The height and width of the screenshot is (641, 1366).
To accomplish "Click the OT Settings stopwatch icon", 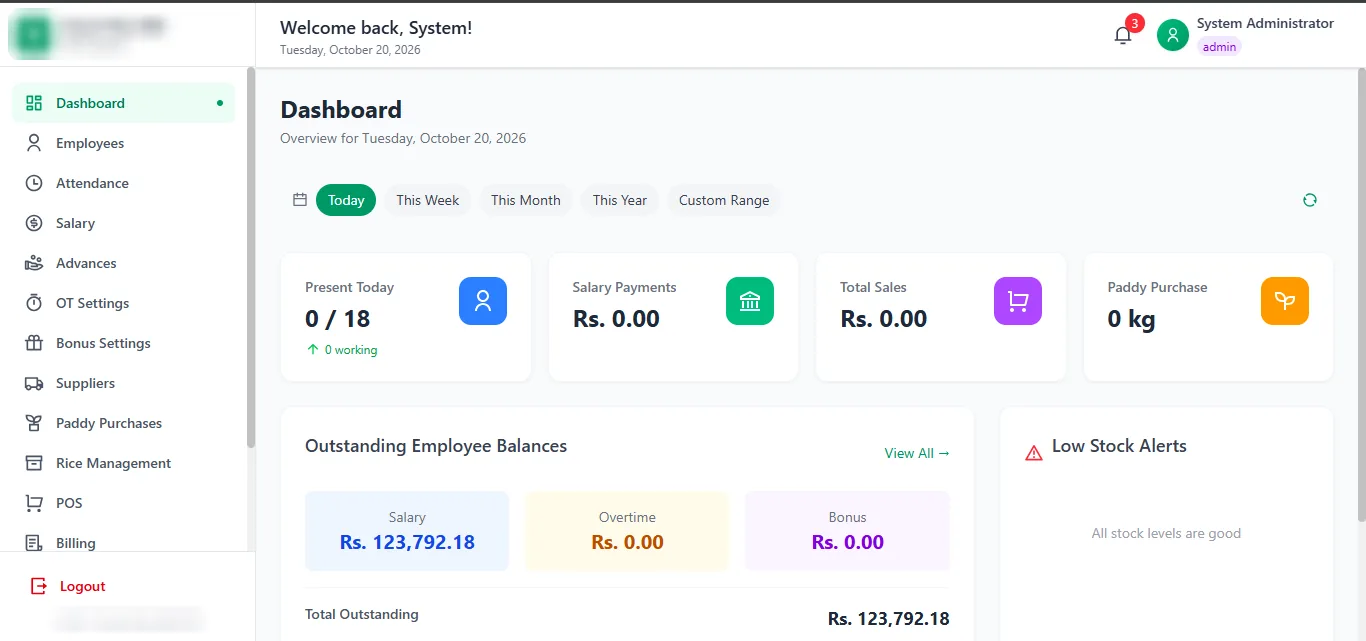I will 34,303.
